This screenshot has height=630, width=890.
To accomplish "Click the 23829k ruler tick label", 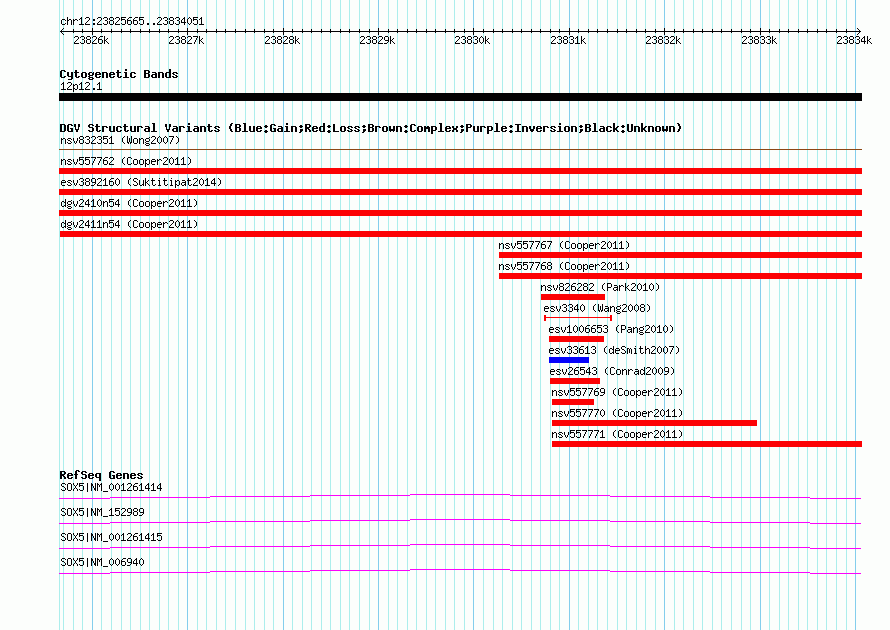I will [x=377, y=40].
